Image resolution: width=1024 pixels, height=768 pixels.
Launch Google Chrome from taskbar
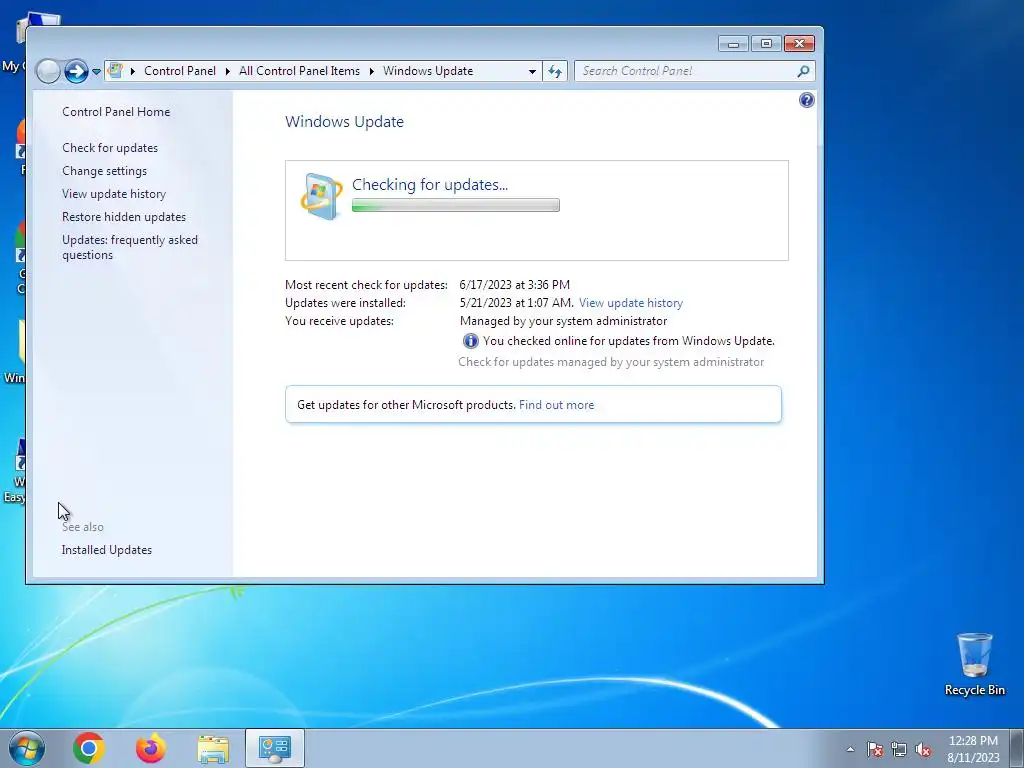(x=89, y=748)
